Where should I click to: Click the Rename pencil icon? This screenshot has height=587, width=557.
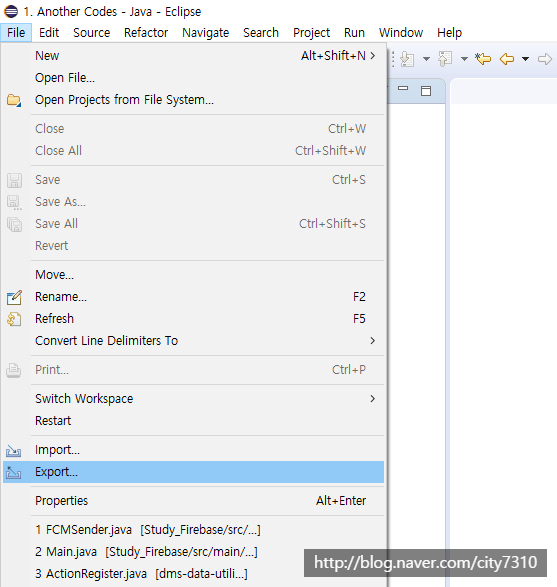point(14,297)
